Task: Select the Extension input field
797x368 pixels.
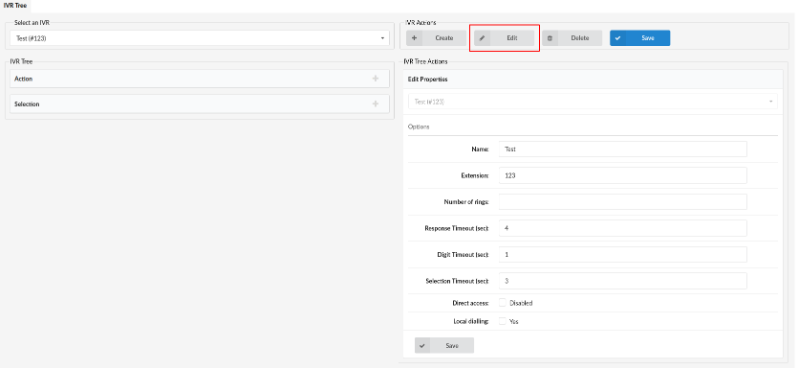Action: pos(623,175)
